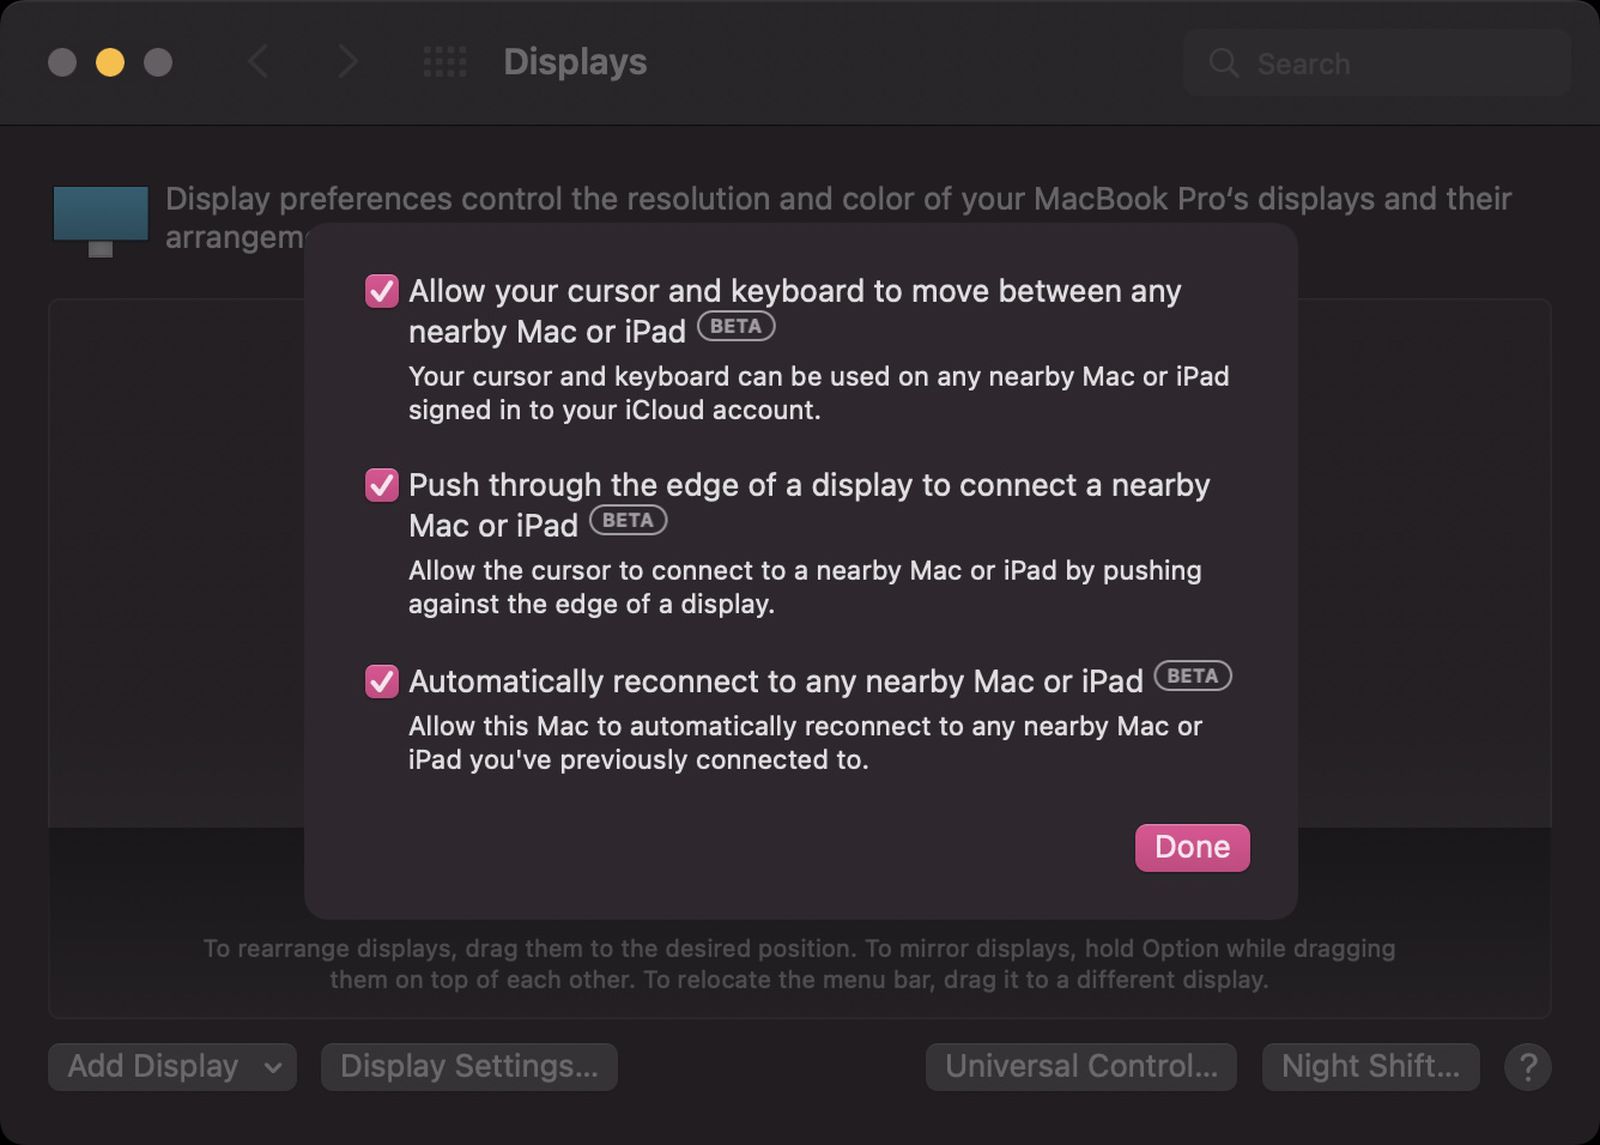
Task: Click the BETA badge next to Push through
Action: [627, 520]
